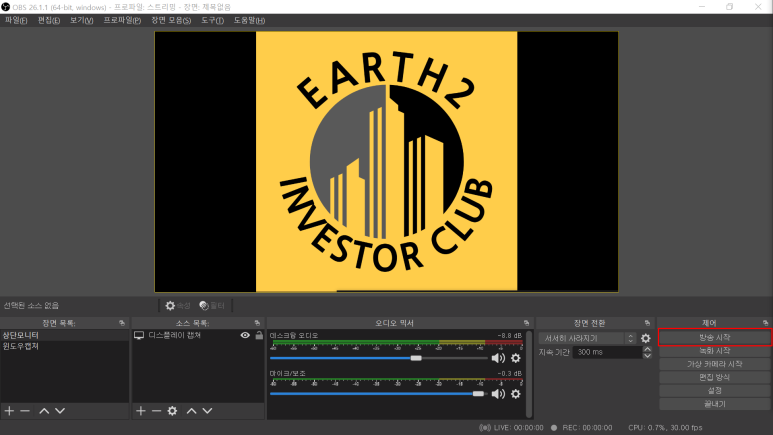
Task: Maximize or restore the OBS window
Action: pos(730,6)
